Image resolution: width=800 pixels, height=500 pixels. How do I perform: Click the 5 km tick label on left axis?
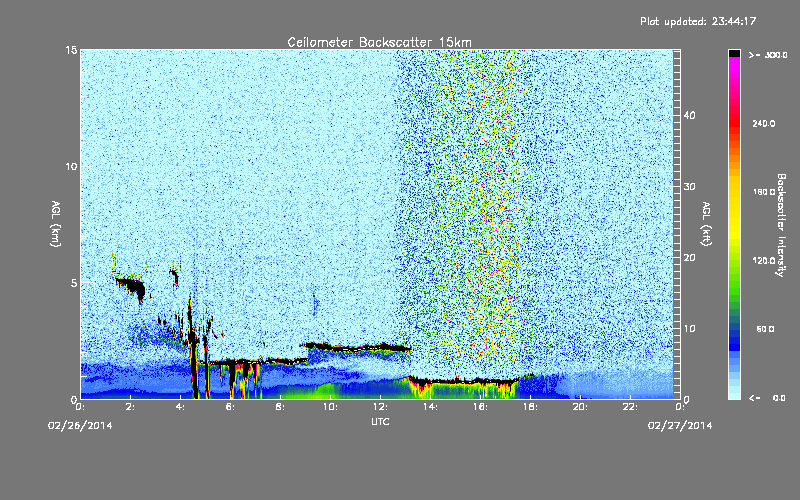[x=74, y=283]
